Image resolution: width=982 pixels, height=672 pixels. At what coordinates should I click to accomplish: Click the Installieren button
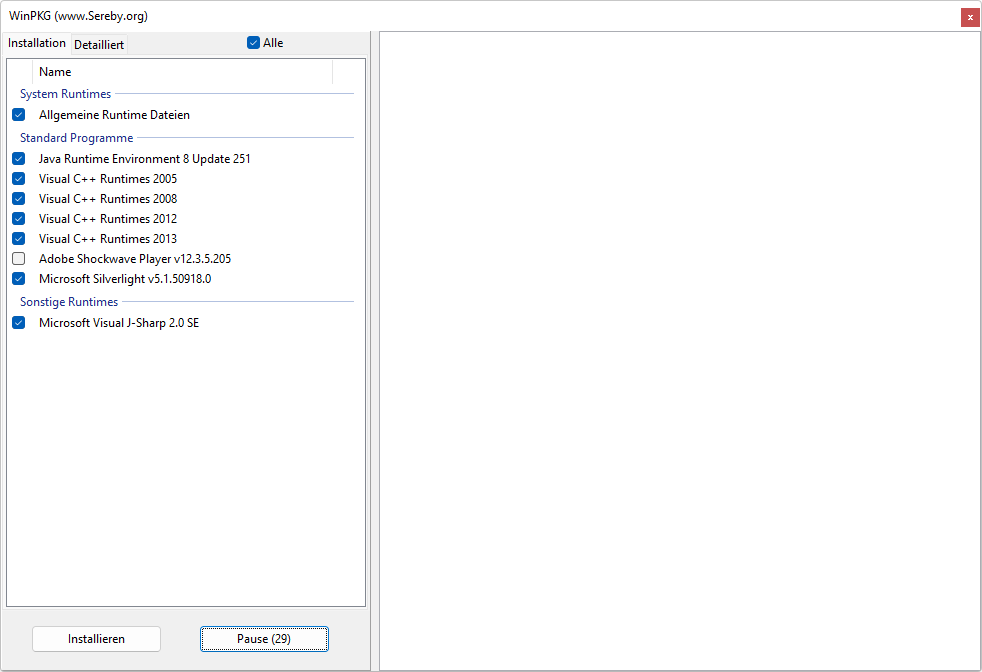point(96,639)
